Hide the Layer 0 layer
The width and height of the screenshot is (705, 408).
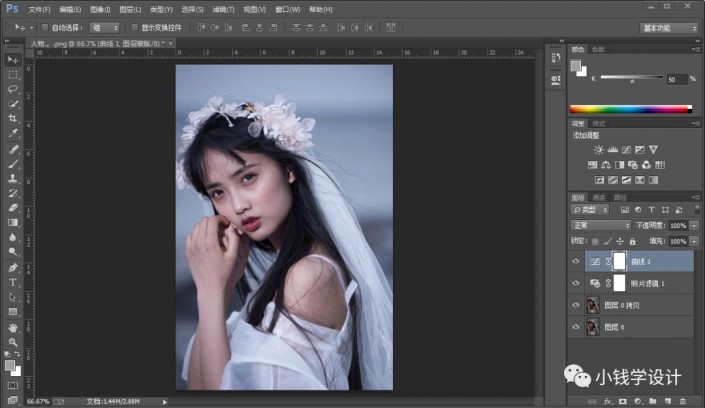[x=576, y=327]
